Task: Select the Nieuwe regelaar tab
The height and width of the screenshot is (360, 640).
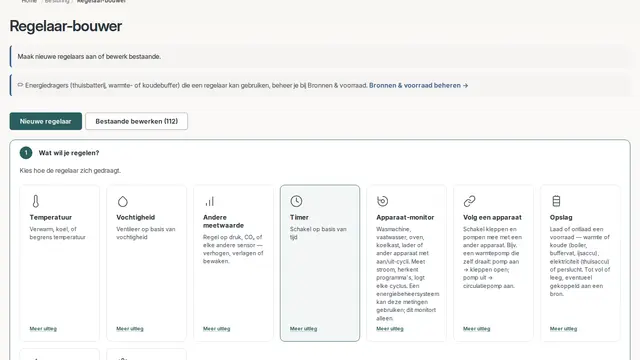Action: pos(46,121)
